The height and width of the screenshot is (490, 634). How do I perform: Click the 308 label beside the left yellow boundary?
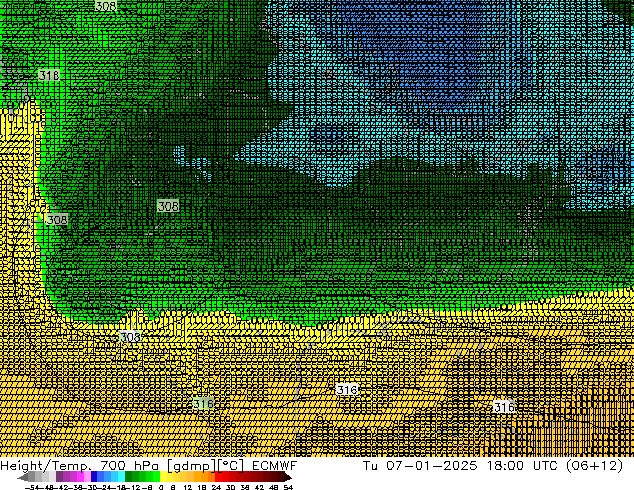tap(57, 220)
